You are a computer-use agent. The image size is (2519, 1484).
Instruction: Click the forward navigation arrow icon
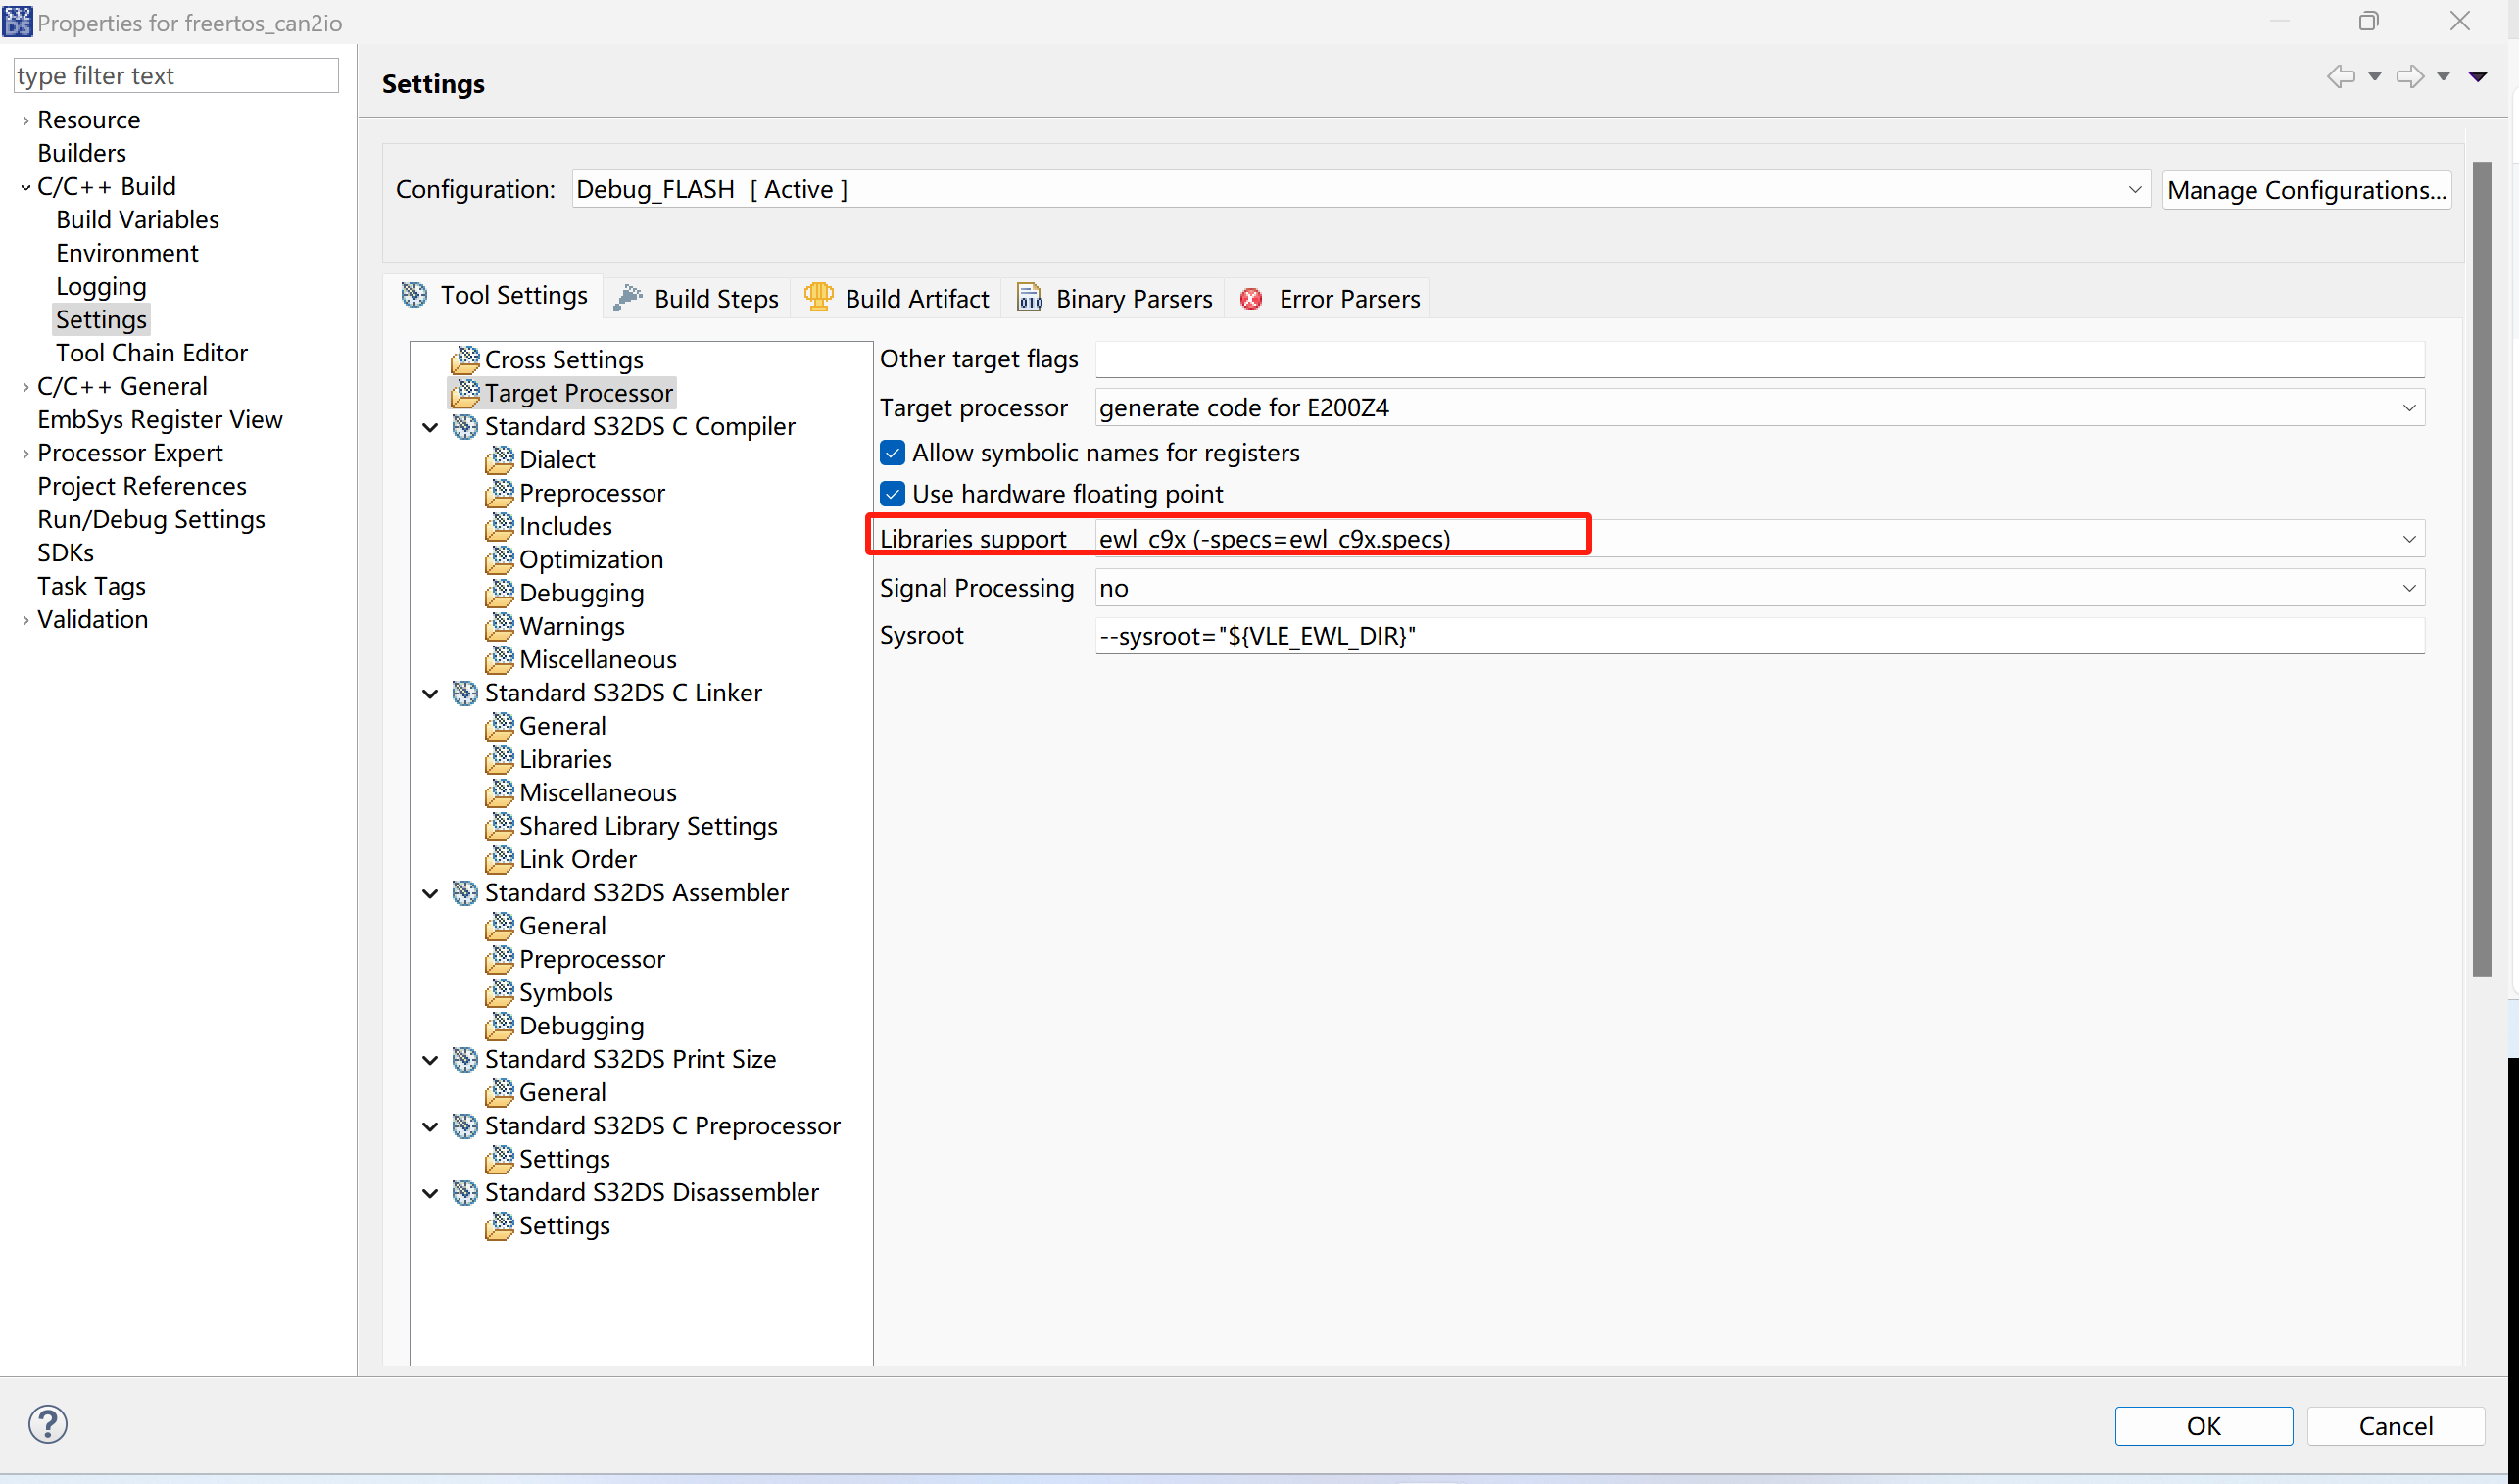2410,77
